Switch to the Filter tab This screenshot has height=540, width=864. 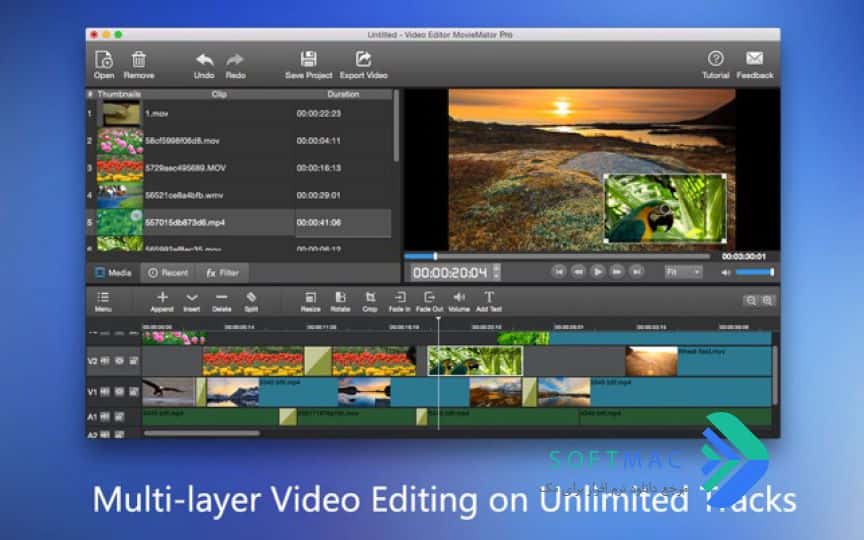[223, 273]
